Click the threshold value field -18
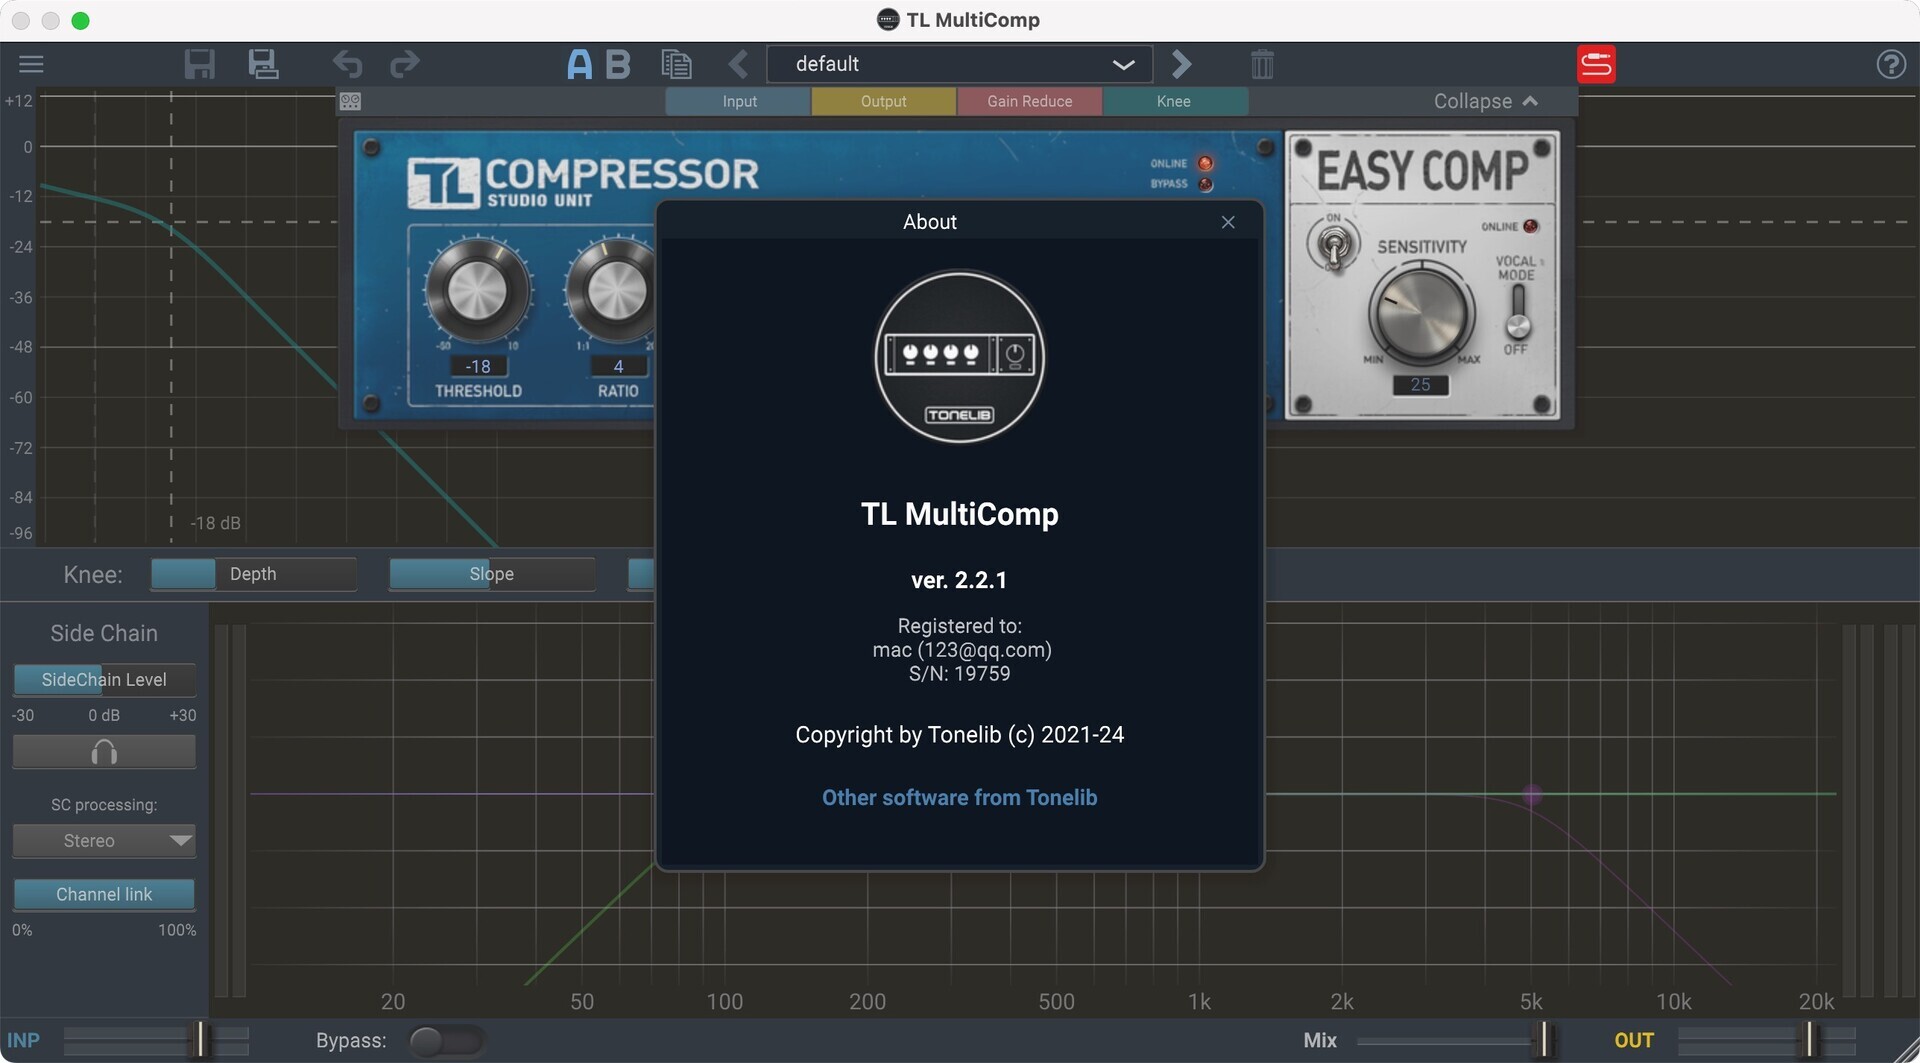 pos(478,366)
